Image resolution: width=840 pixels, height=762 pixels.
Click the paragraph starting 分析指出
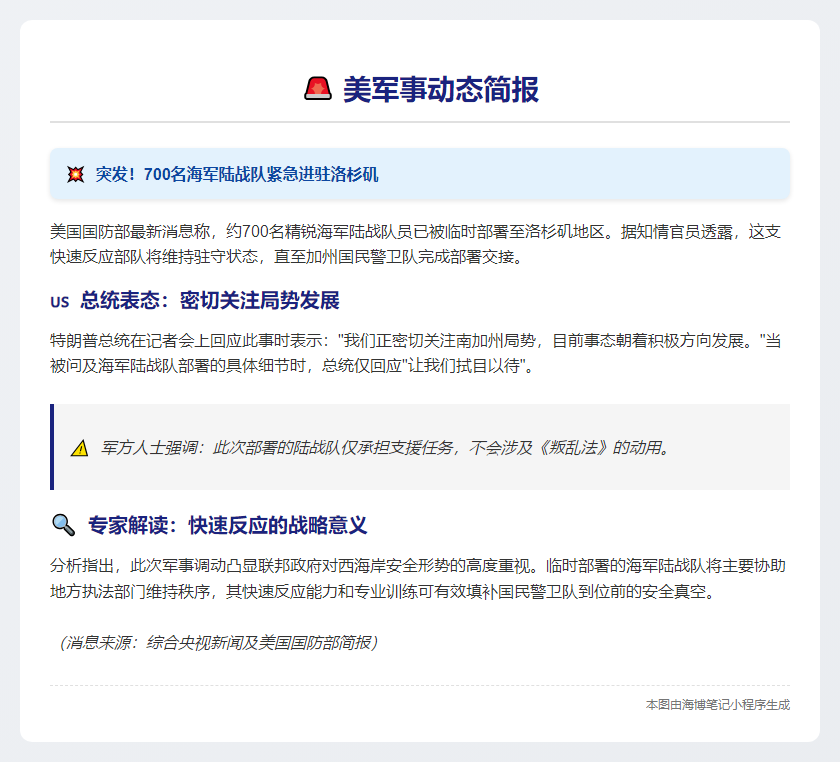pos(418,579)
